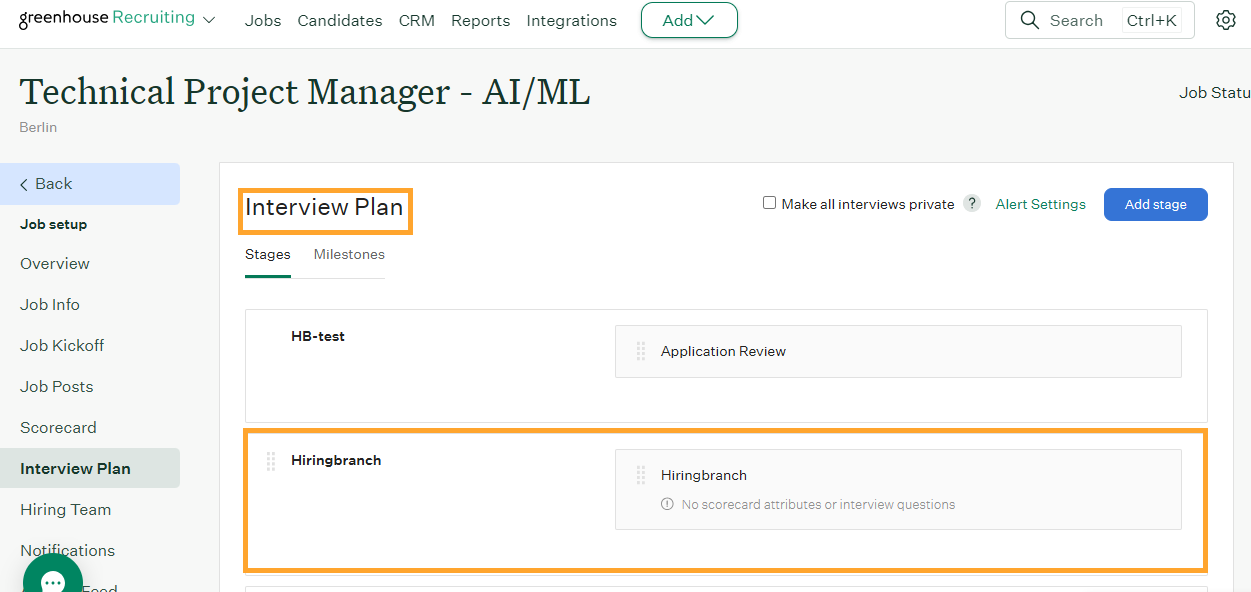Open the Candidates menu
This screenshot has height=592, width=1251.
pyautogui.click(x=339, y=21)
